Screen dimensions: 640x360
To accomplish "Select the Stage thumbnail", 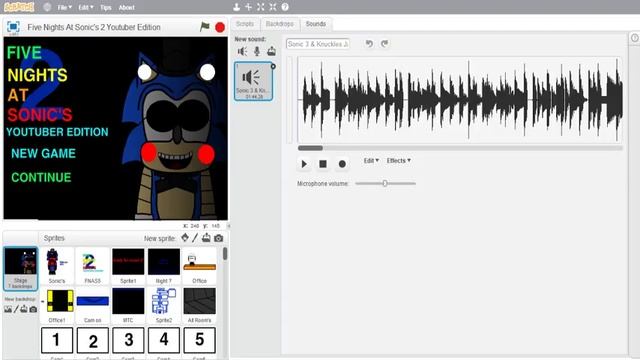I will coord(20,268).
